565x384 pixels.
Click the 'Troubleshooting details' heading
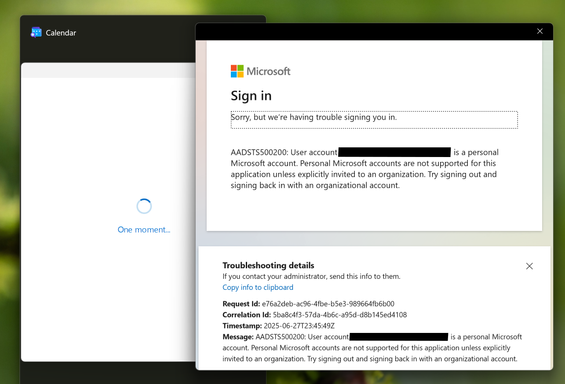[268, 265]
